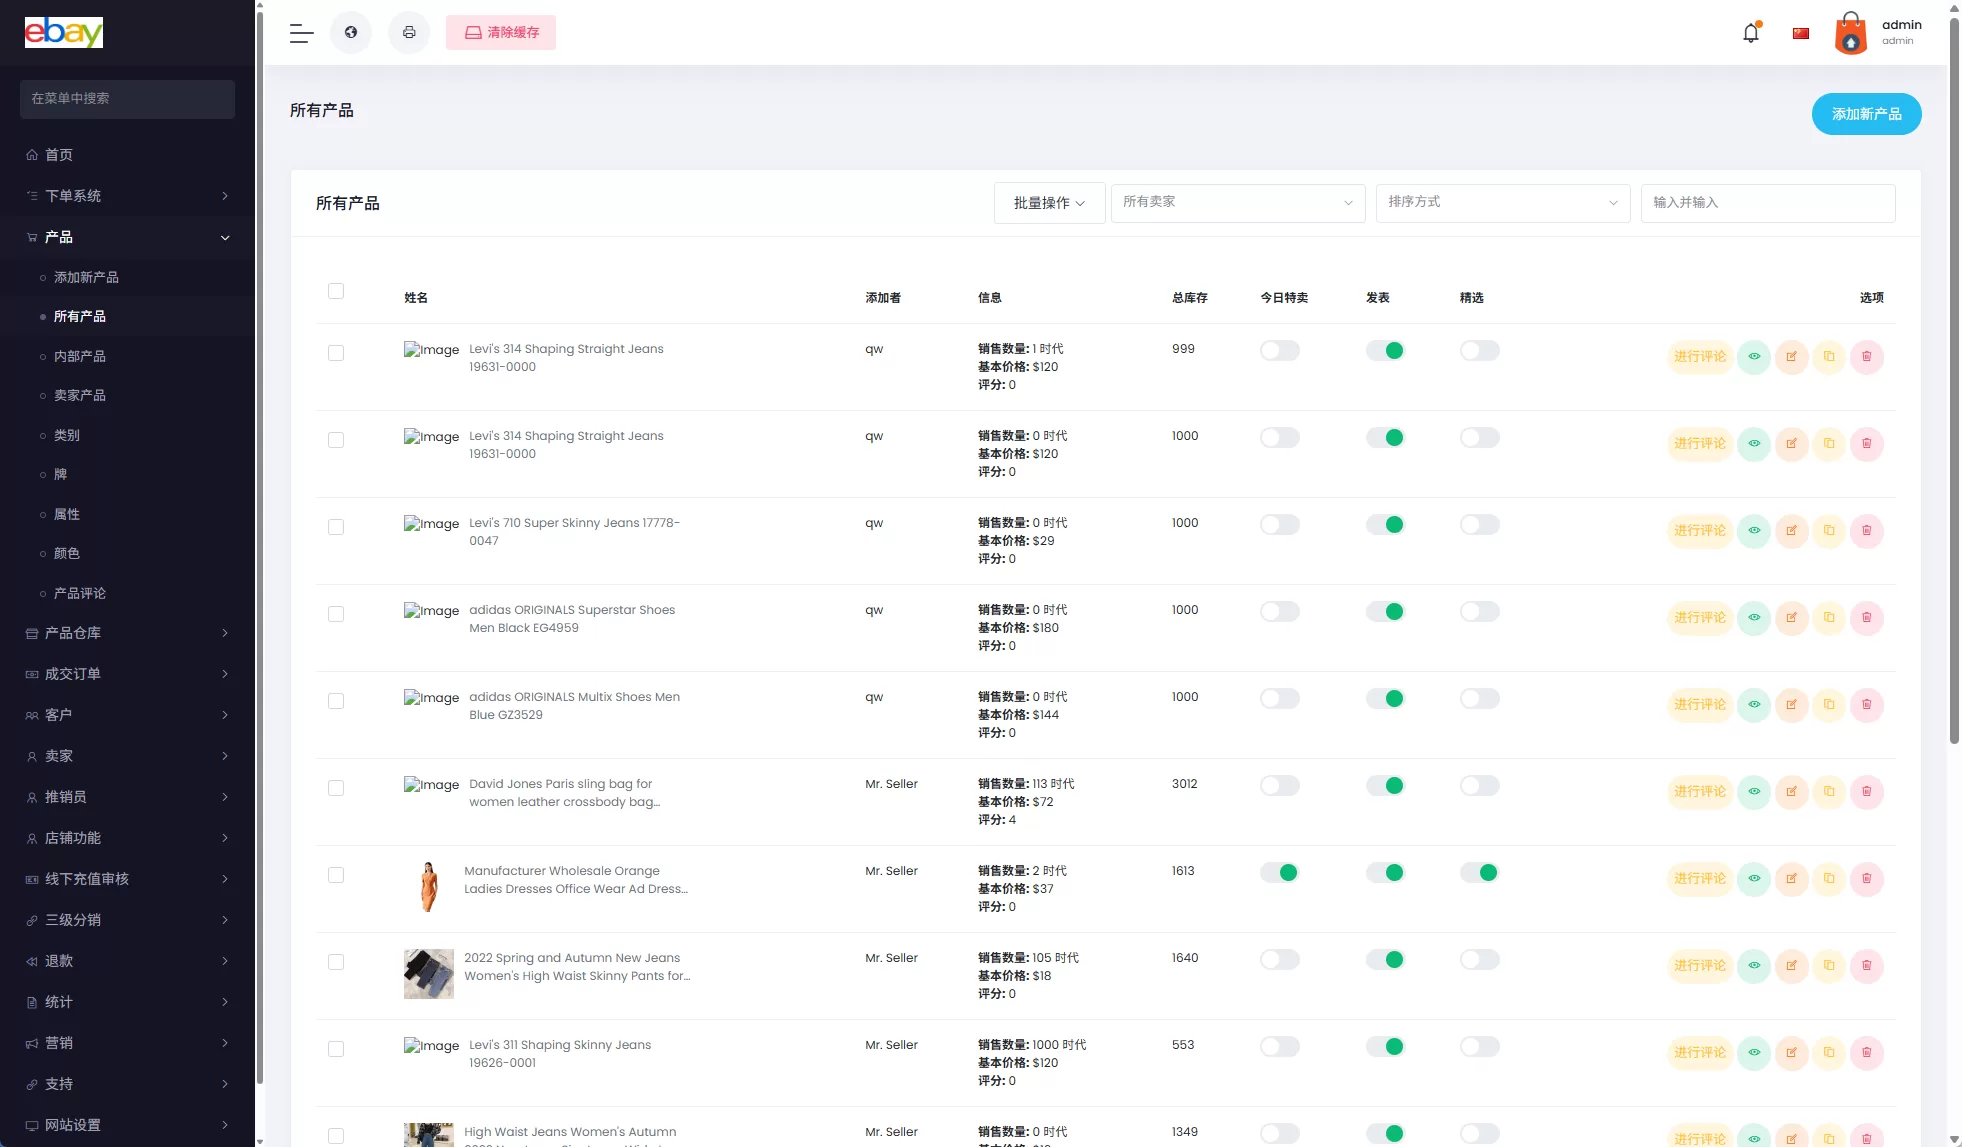Toggle published switch for Levi's 311 jeans
Image resolution: width=1962 pixels, height=1147 pixels.
point(1385,1047)
